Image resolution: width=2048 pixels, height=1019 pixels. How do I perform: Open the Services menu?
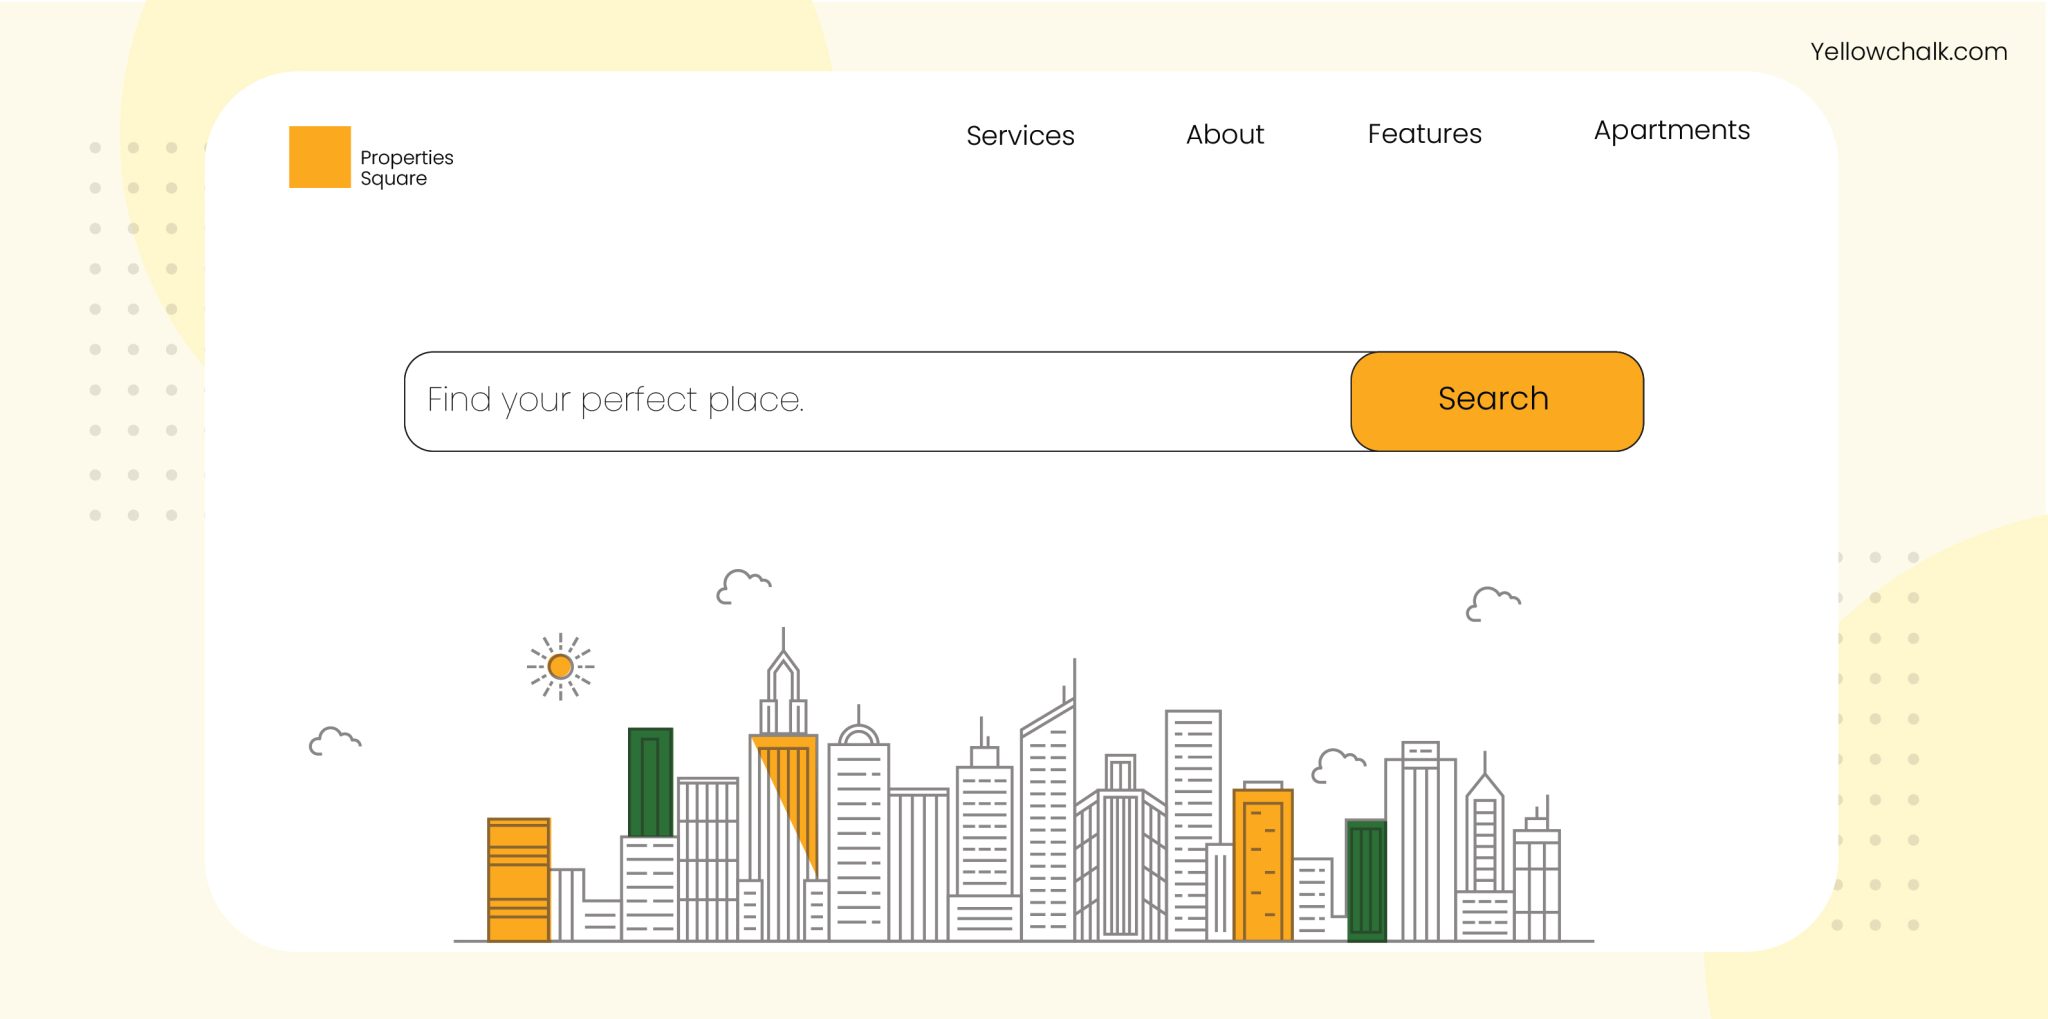1019,135
